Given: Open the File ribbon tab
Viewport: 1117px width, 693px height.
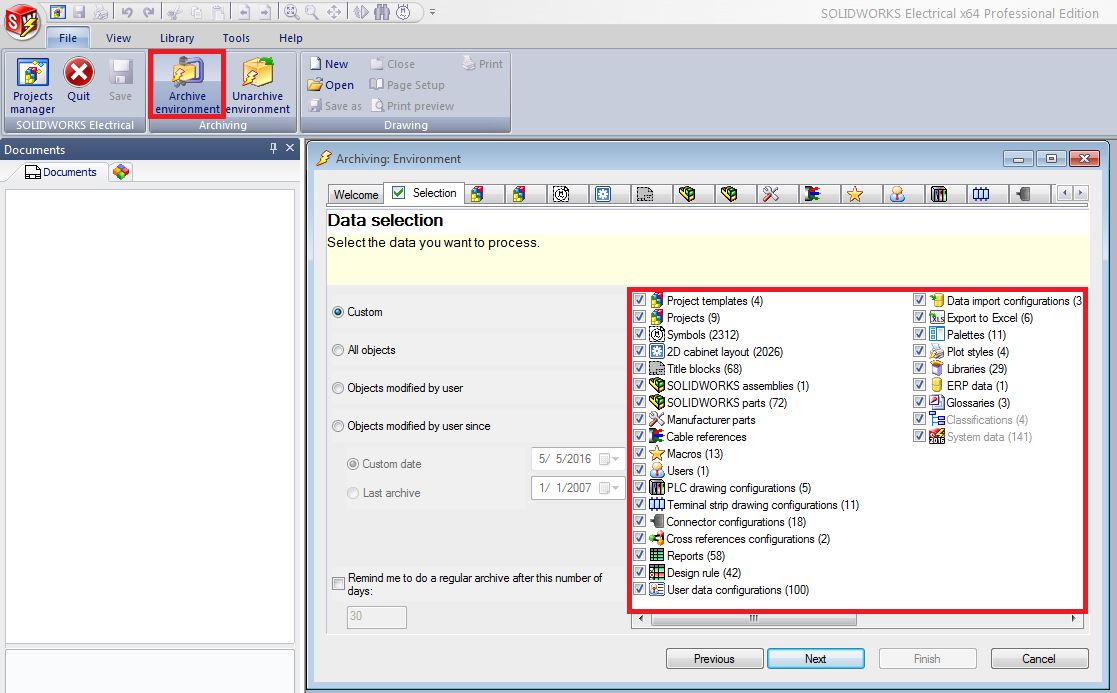Looking at the screenshot, I should (68, 38).
